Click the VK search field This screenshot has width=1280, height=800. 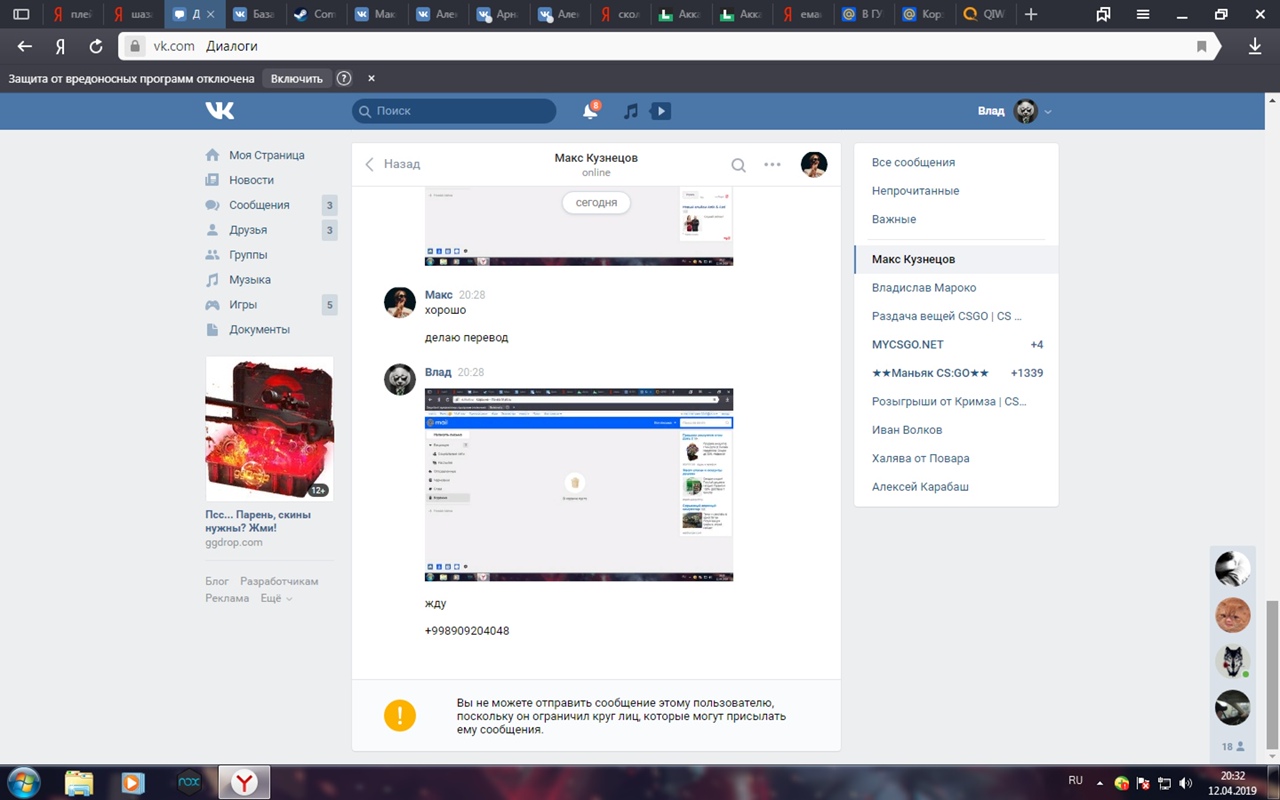[455, 111]
